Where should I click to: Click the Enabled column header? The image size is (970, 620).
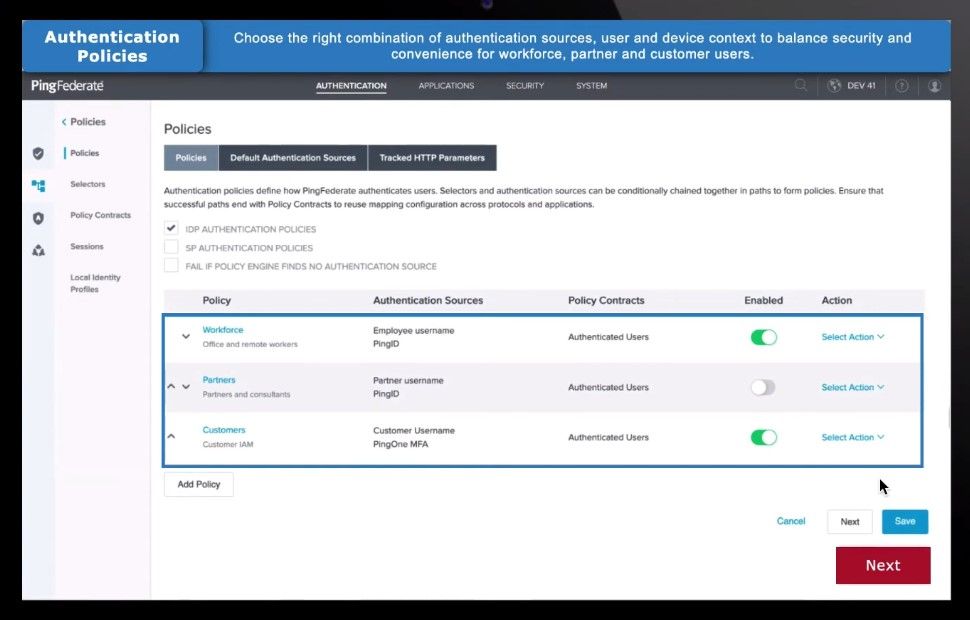pyautogui.click(x=763, y=301)
